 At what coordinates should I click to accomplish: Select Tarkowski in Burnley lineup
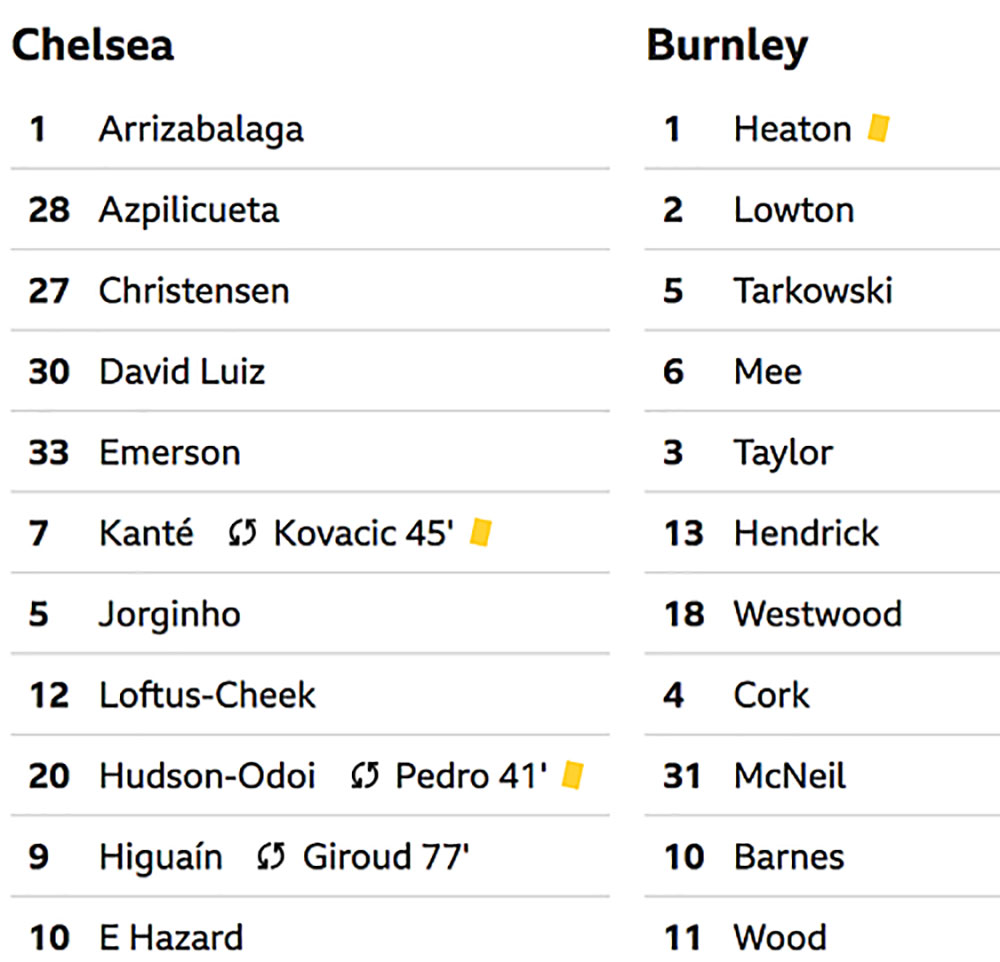[x=813, y=290]
